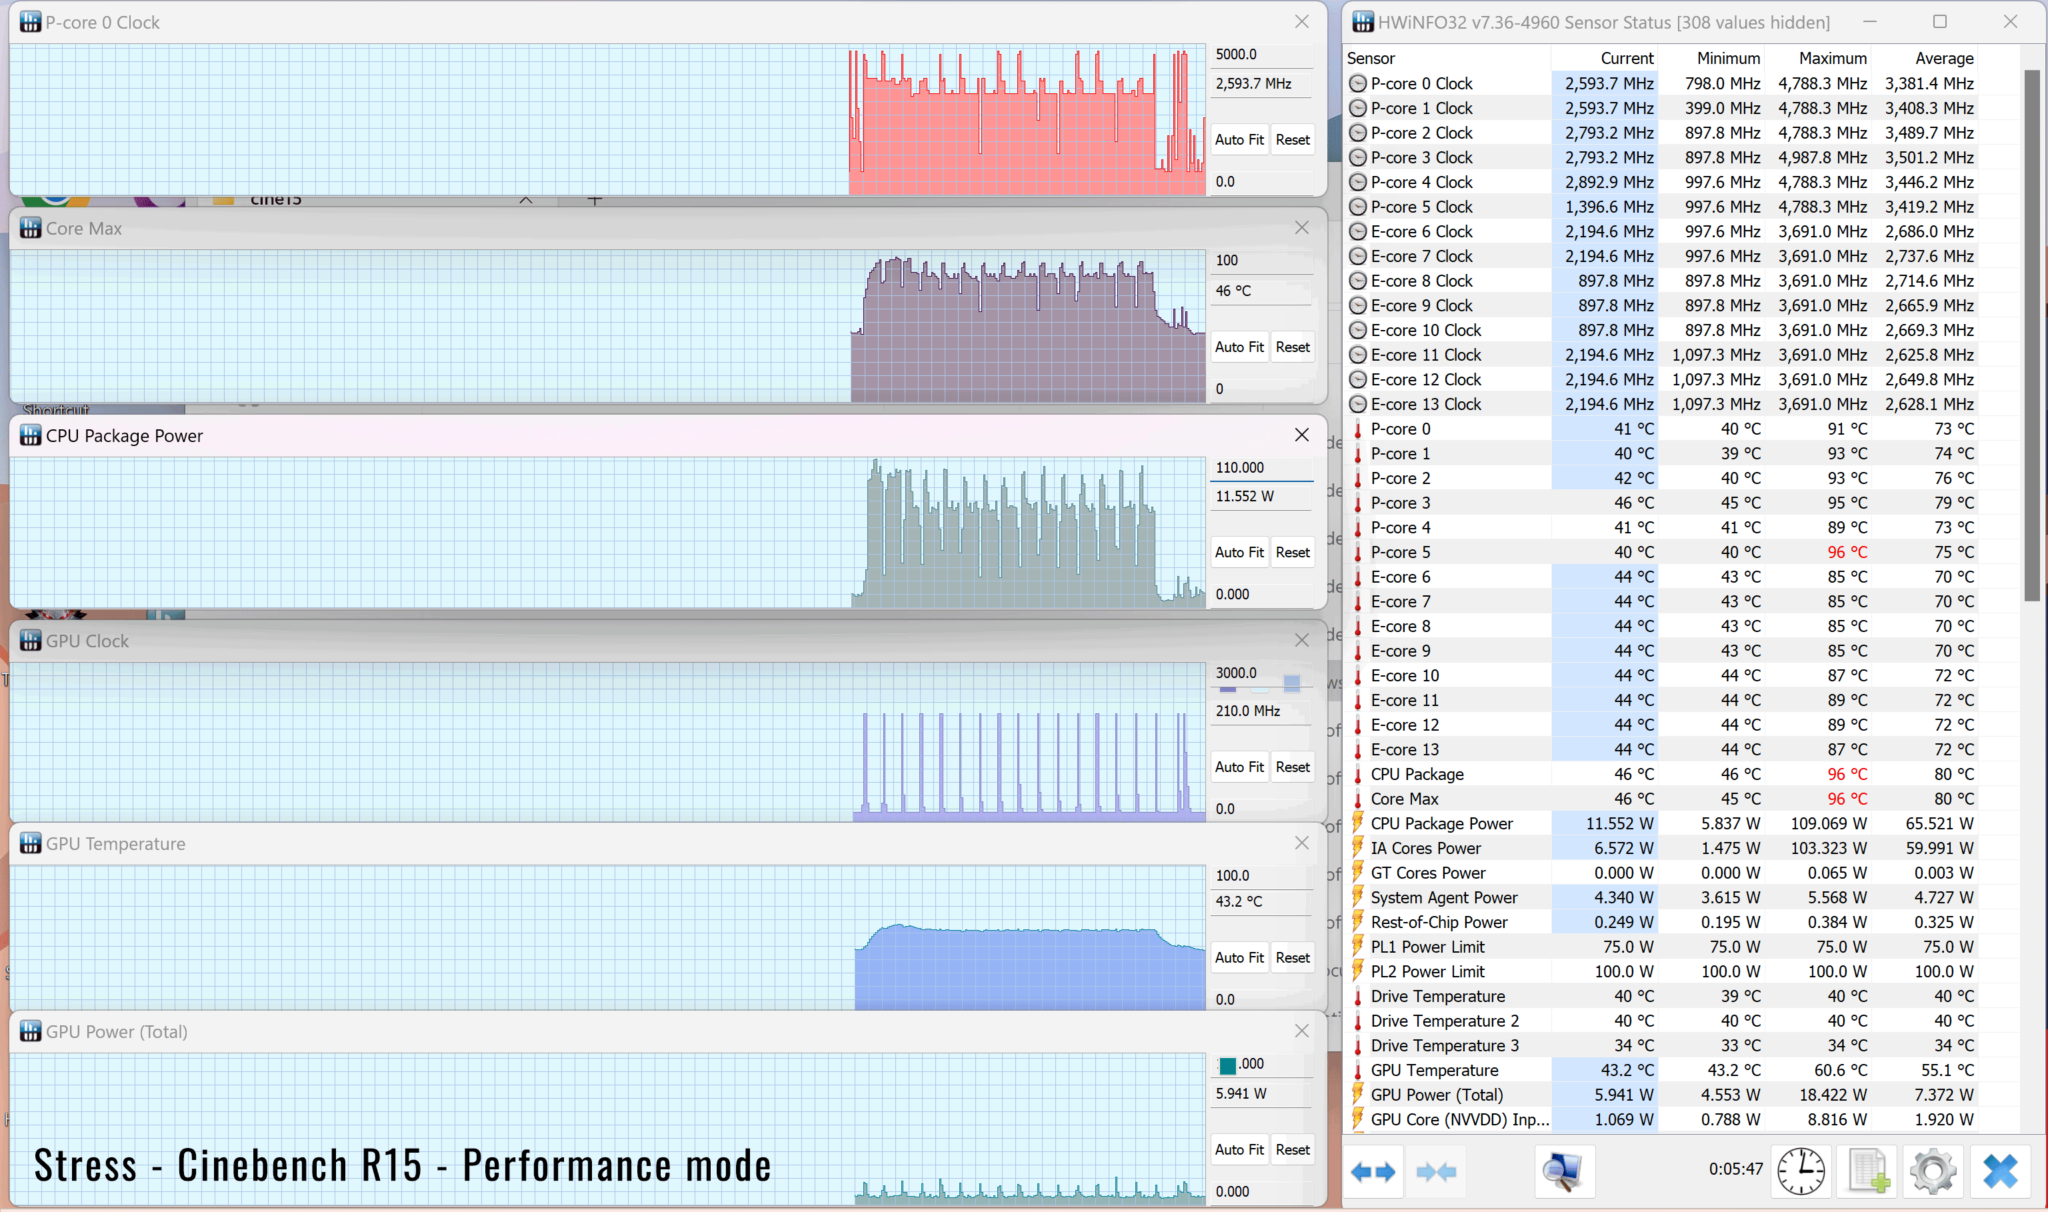2048x1212 pixels.
Task: Click the Maximum column header
Action: [1832, 58]
